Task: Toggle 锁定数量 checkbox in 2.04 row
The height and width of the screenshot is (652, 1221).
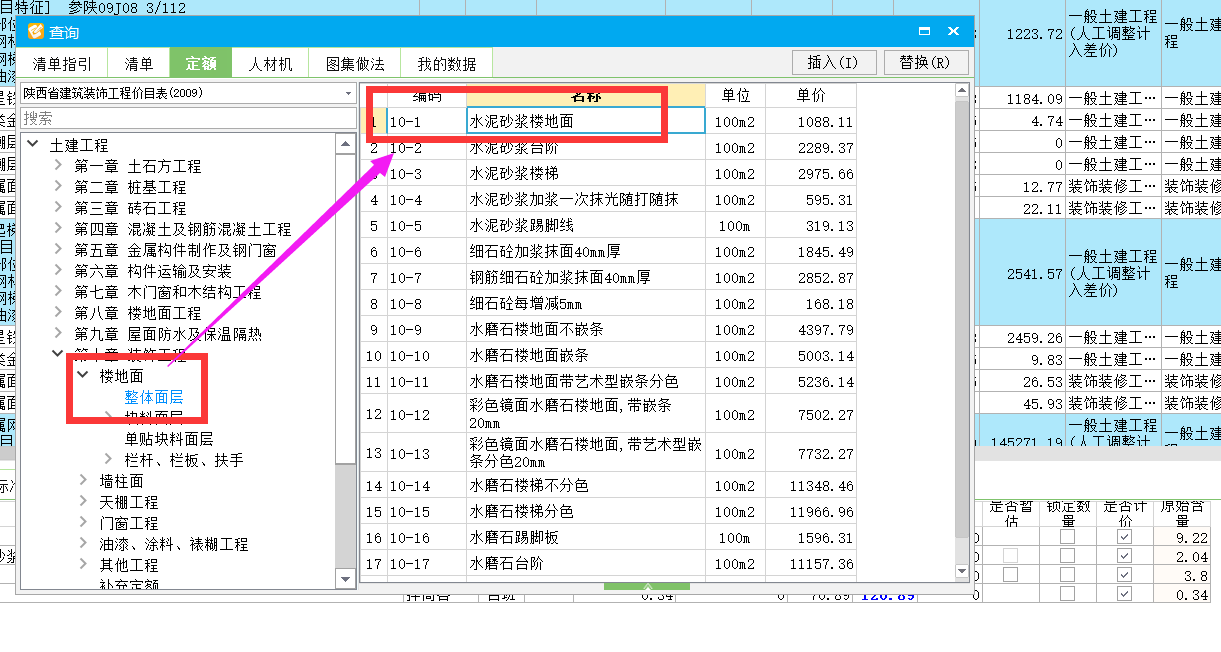Action: pyautogui.click(x=1068, y=556)
